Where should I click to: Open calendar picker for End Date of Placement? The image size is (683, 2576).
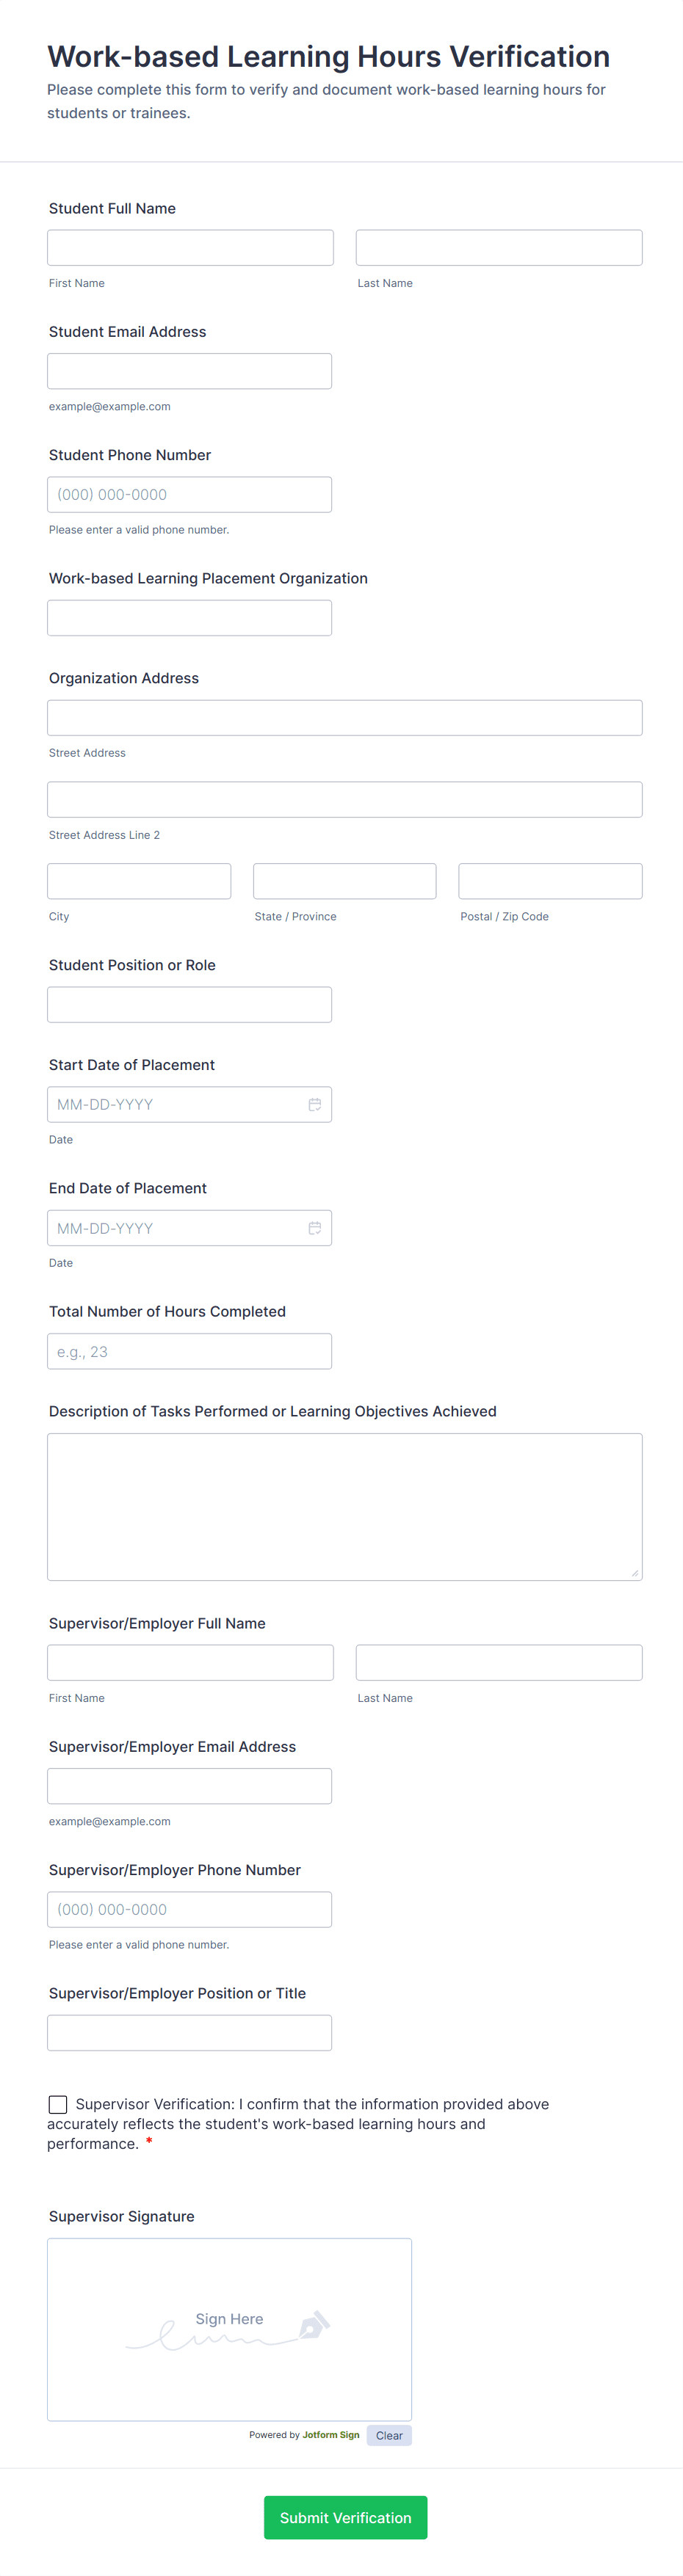point(314,1228)
